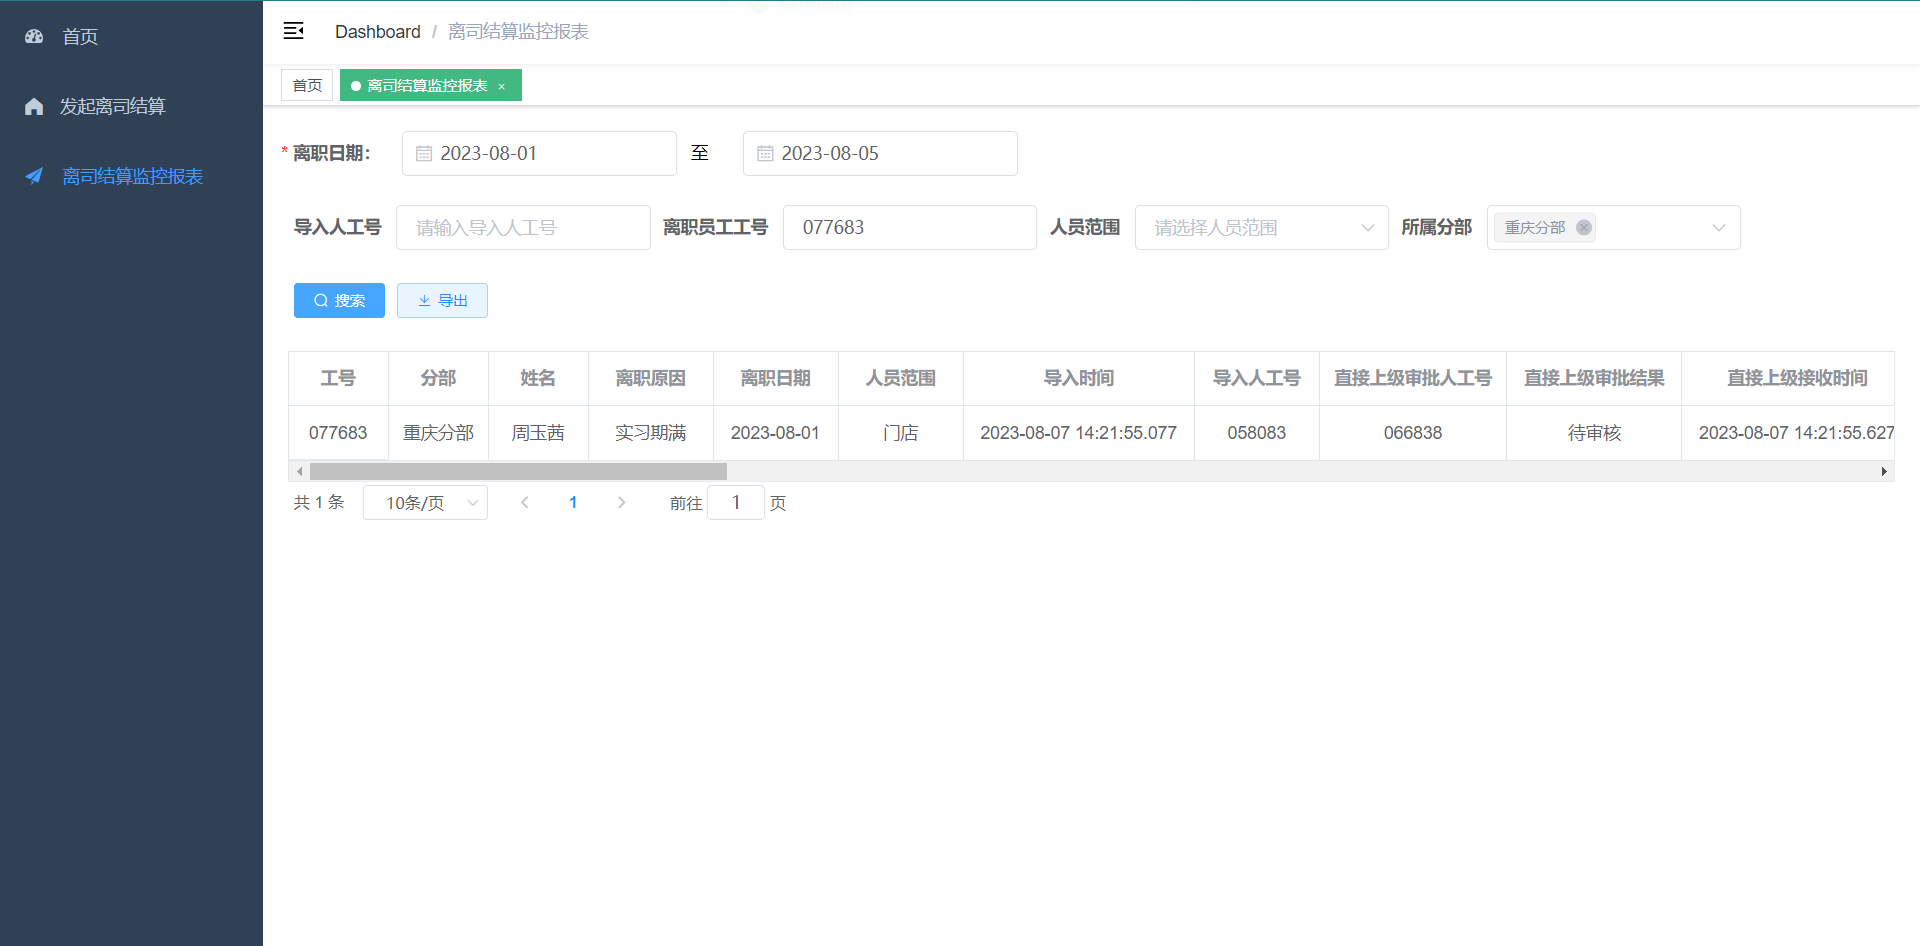
Task: Open the 10条/页 page size dropdown
Action: coord(425,502)
